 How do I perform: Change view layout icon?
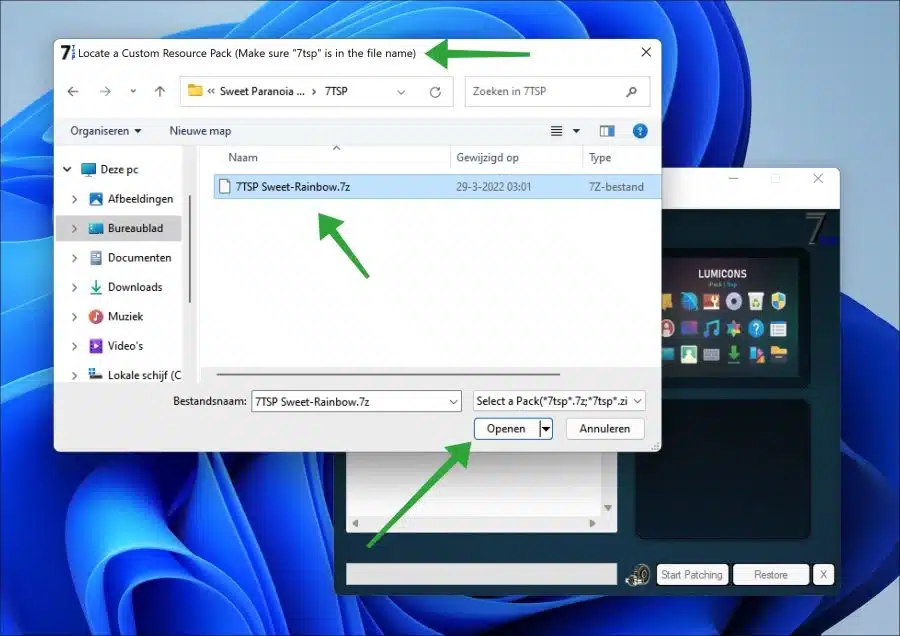click(x=556, y=131)
